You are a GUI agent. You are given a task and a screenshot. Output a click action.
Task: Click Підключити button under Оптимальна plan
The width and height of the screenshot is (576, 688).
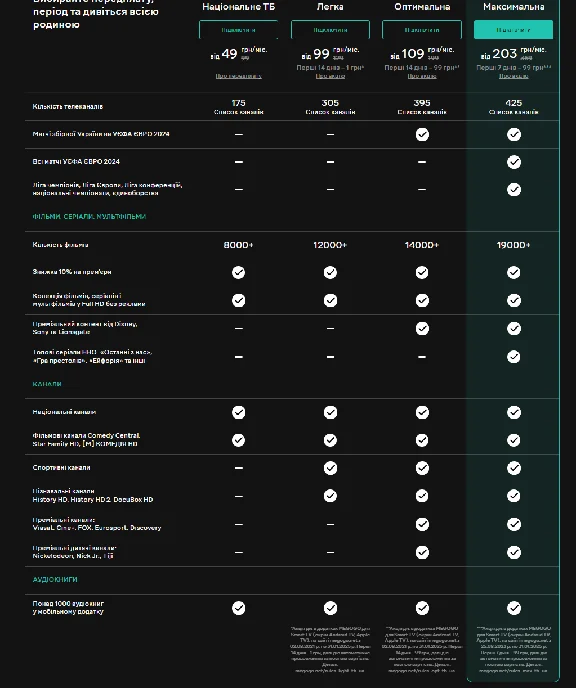point(422,30)
